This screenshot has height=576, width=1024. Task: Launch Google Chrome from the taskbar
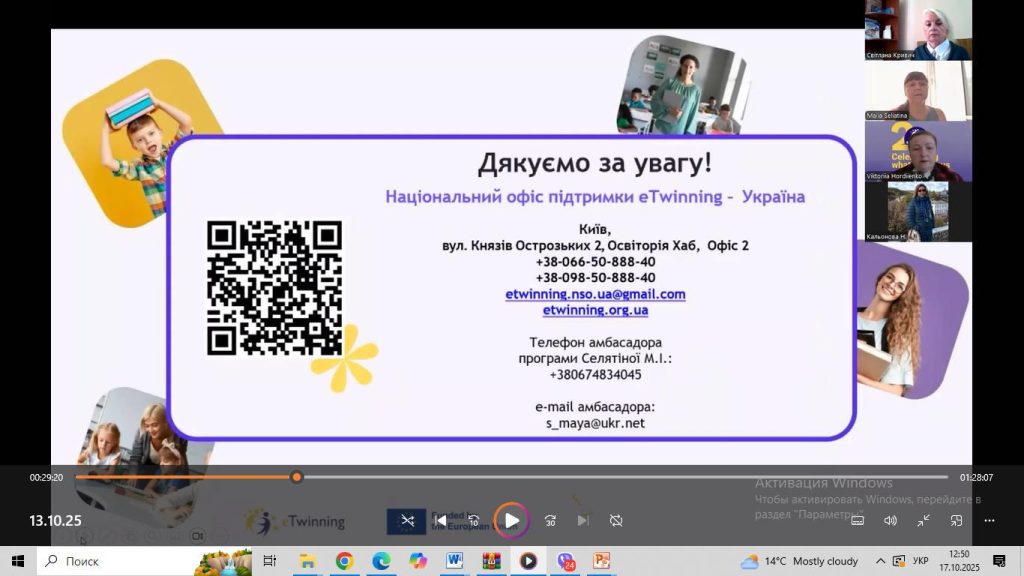(x=344, y=561)
